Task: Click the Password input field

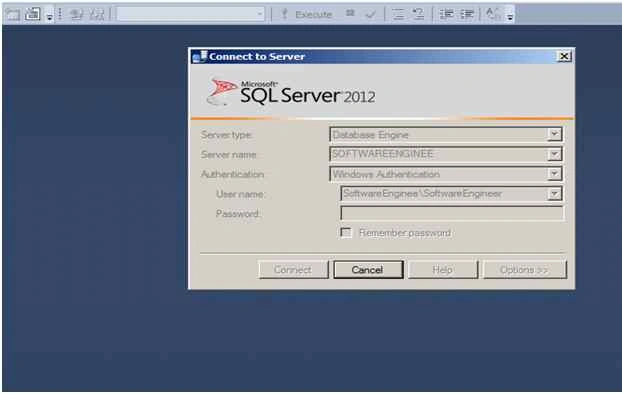Action: point(452,213)
